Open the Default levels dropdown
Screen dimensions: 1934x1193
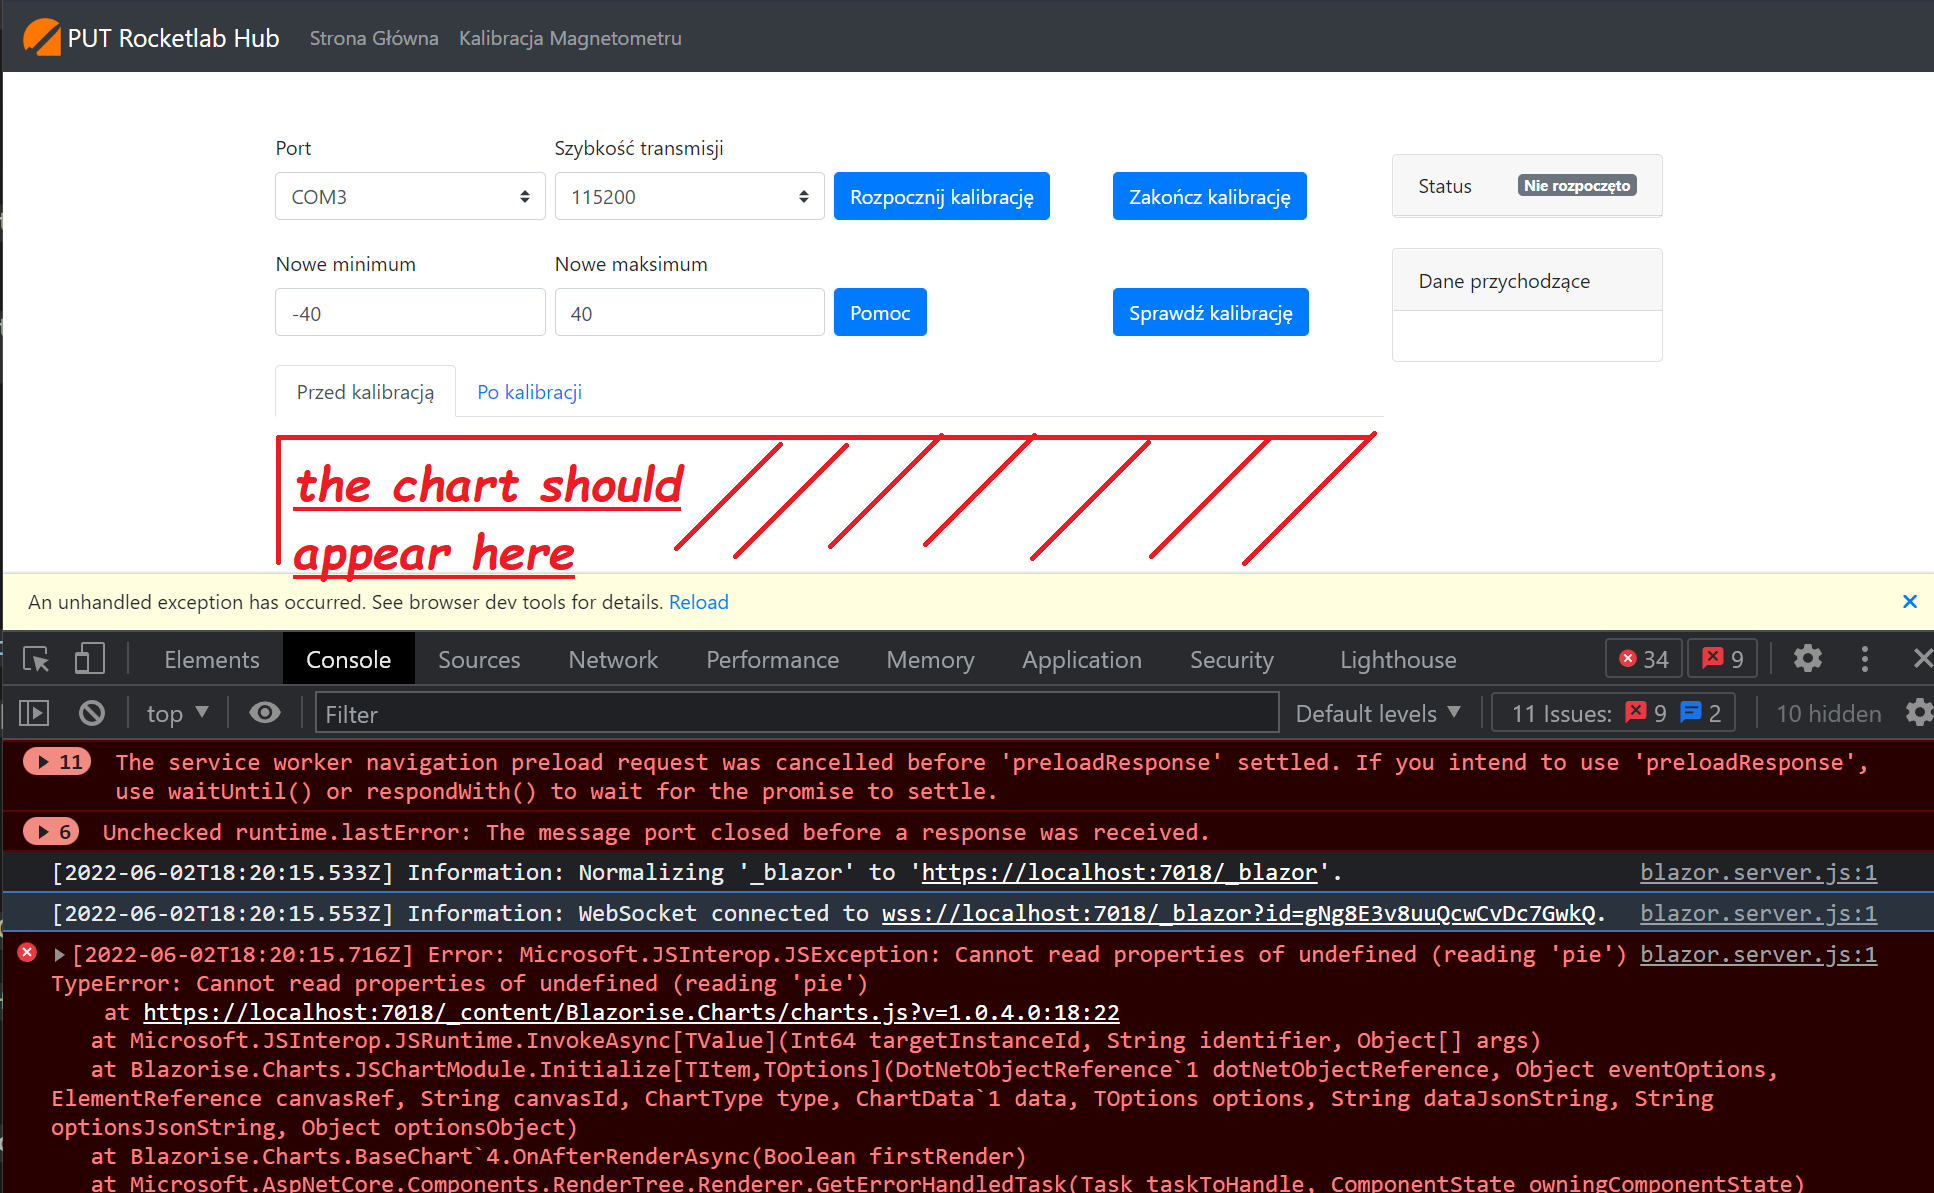[x=1377, y=712]
